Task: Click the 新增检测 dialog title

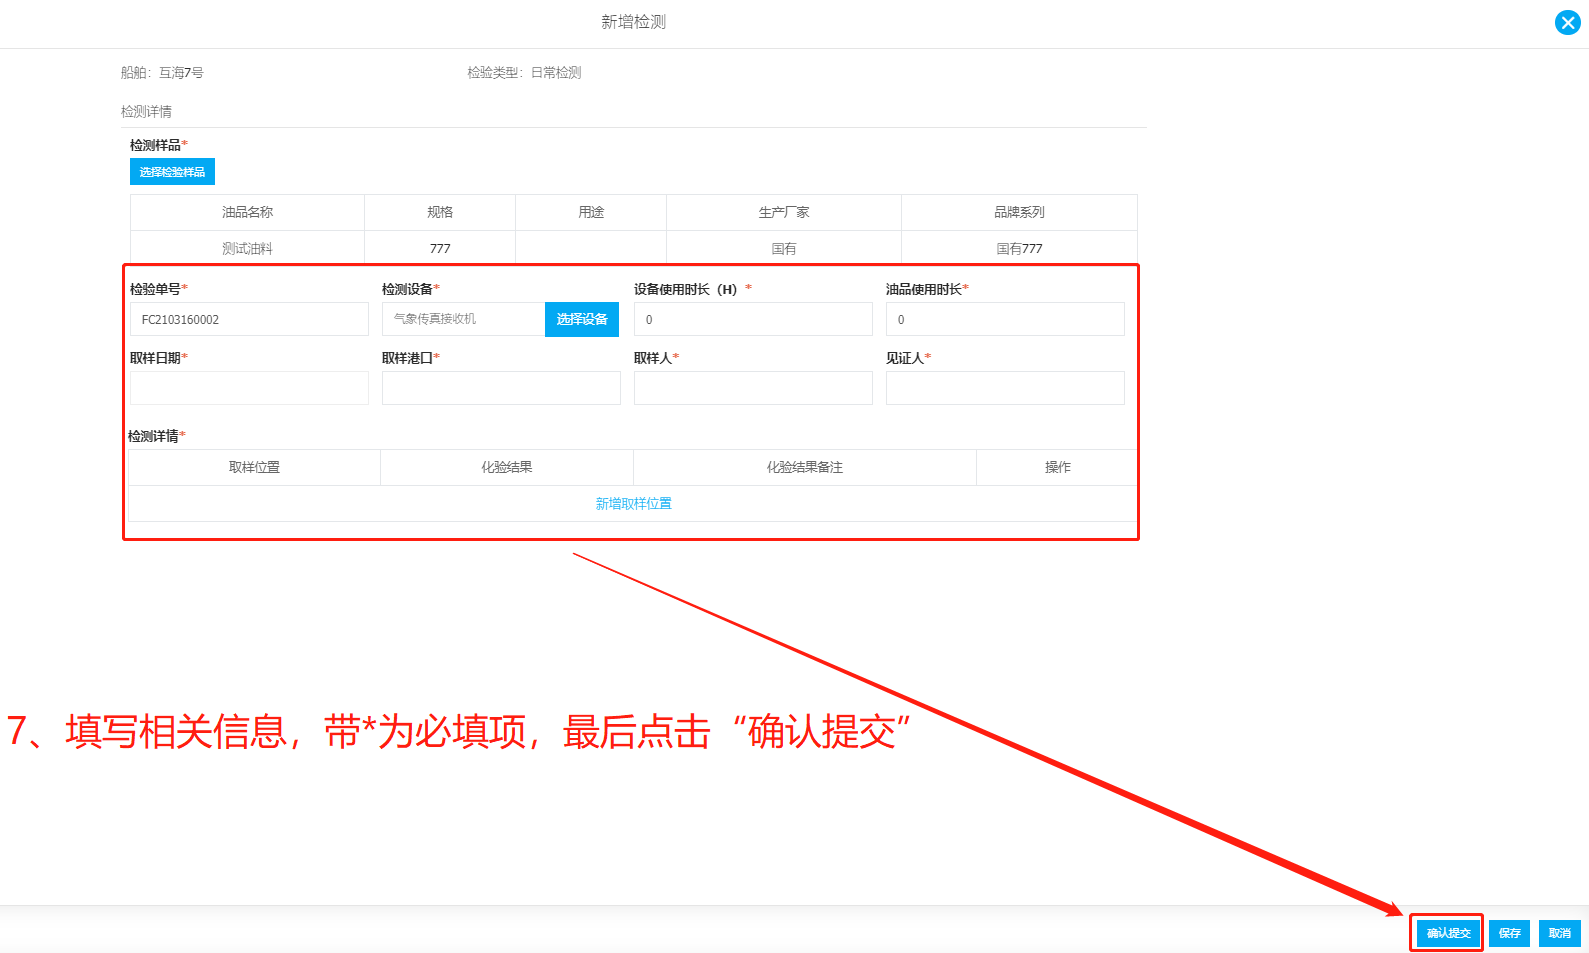Action: [x=633, y=22]
